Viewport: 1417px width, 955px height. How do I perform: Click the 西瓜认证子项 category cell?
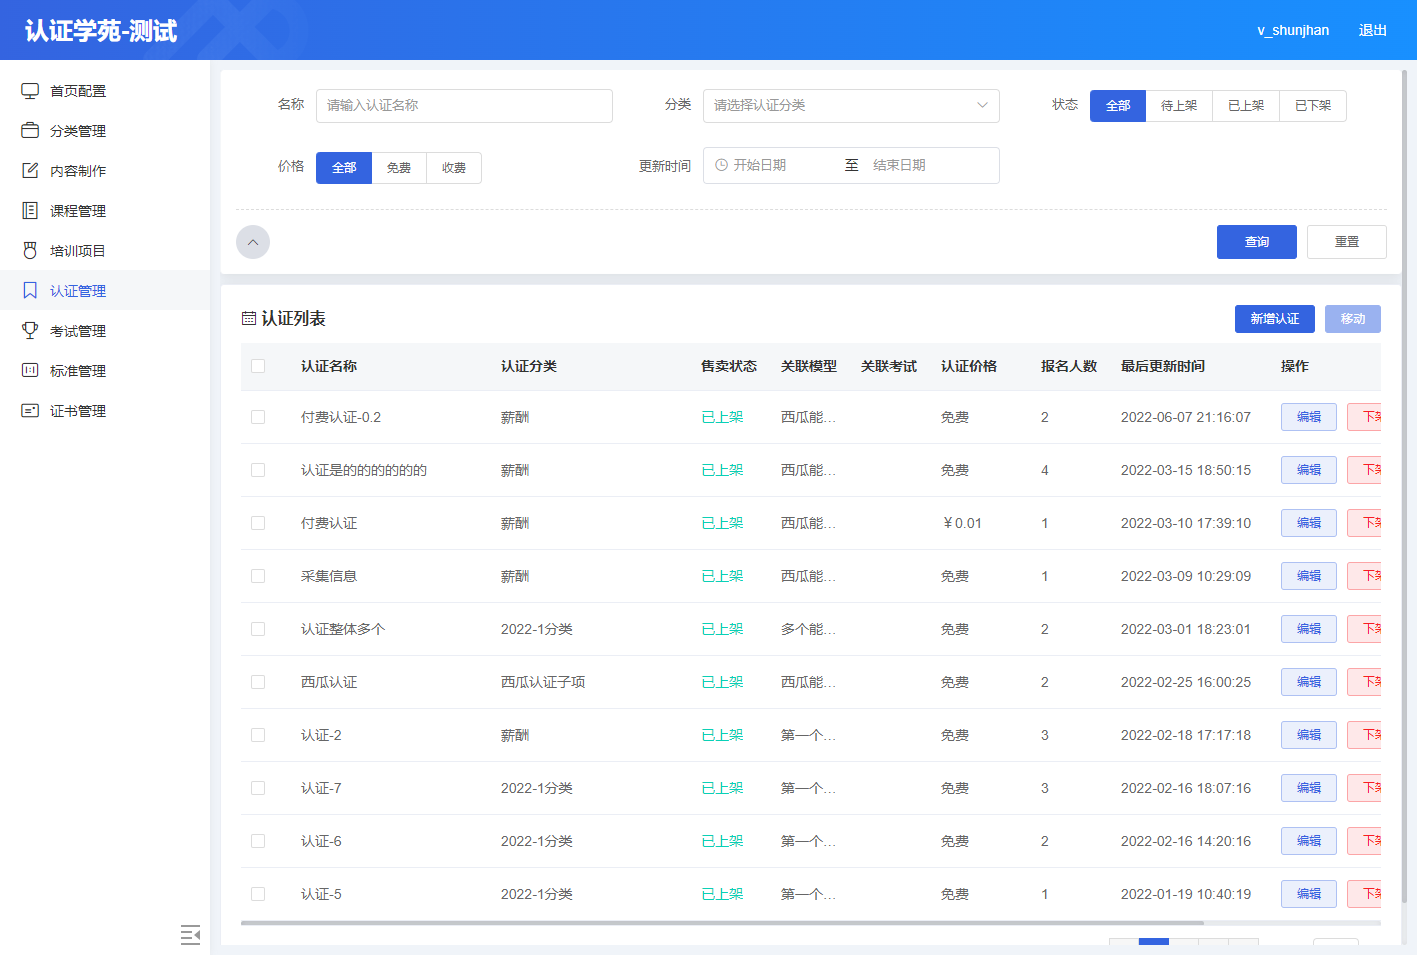click(543, 682)
